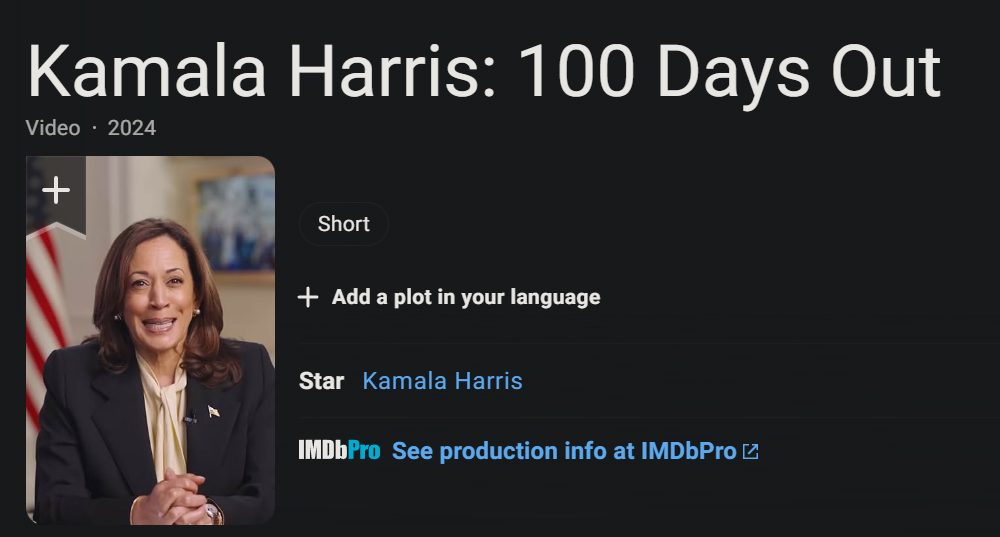Select the title Kamala Harris: 100 Days Out
The height and width of the screenshot is (537, 1000).
(484, 72)
